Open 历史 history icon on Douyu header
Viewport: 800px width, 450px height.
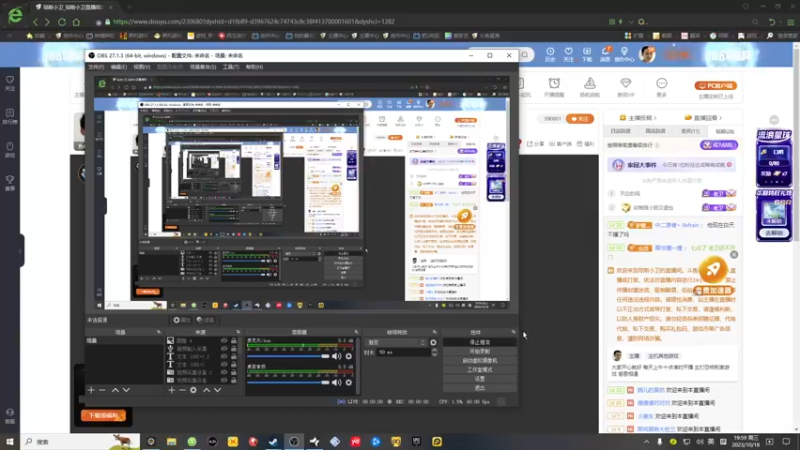[x=550, y=55]
